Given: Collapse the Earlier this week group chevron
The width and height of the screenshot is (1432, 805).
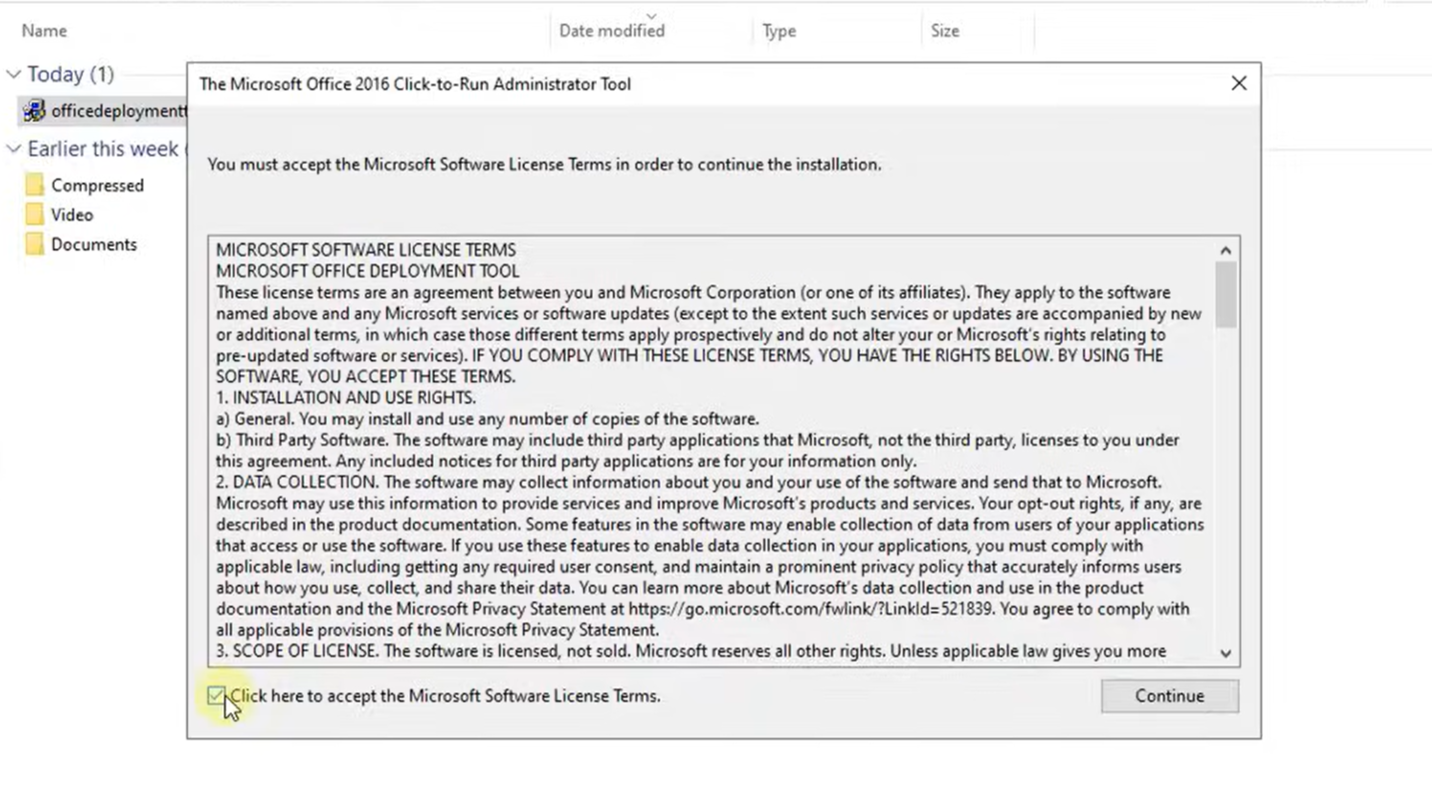Looking at the screenshot, I should [14, 149].
